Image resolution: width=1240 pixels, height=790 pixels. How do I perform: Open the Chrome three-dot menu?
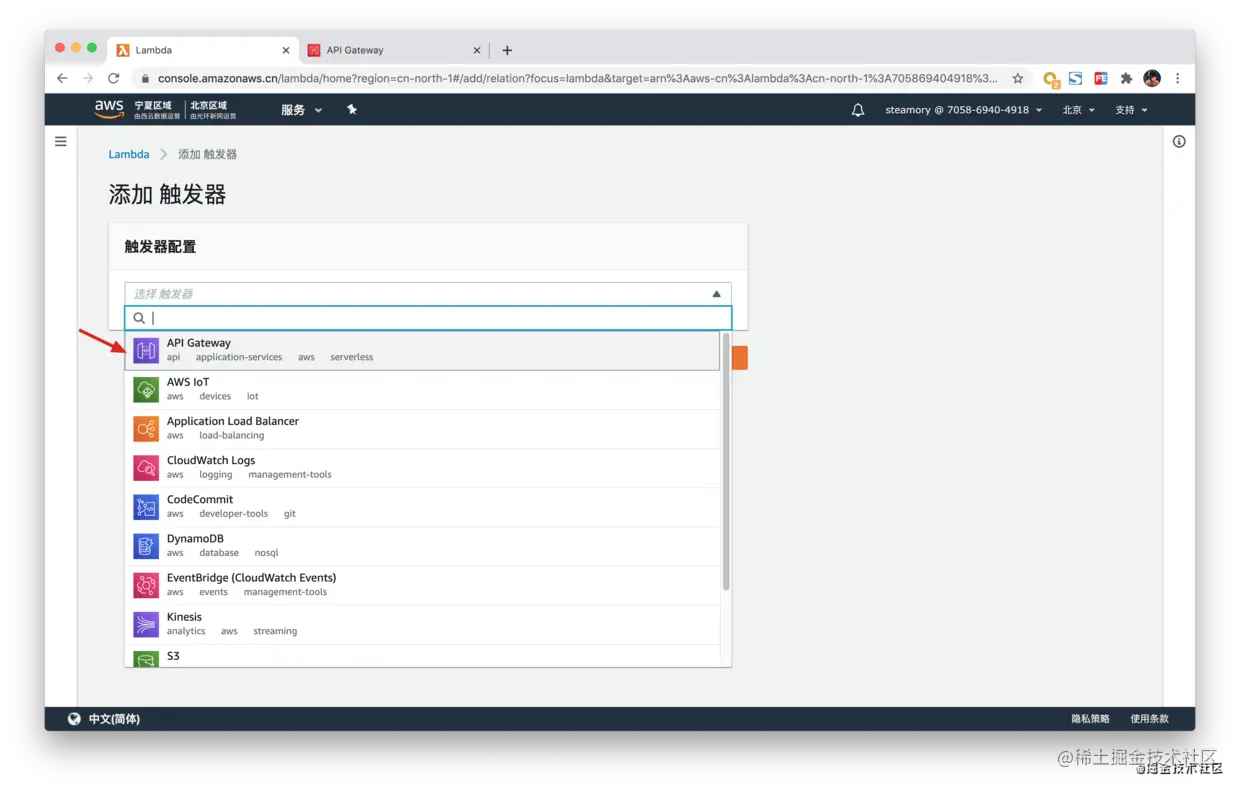(x=1178, y=78)
